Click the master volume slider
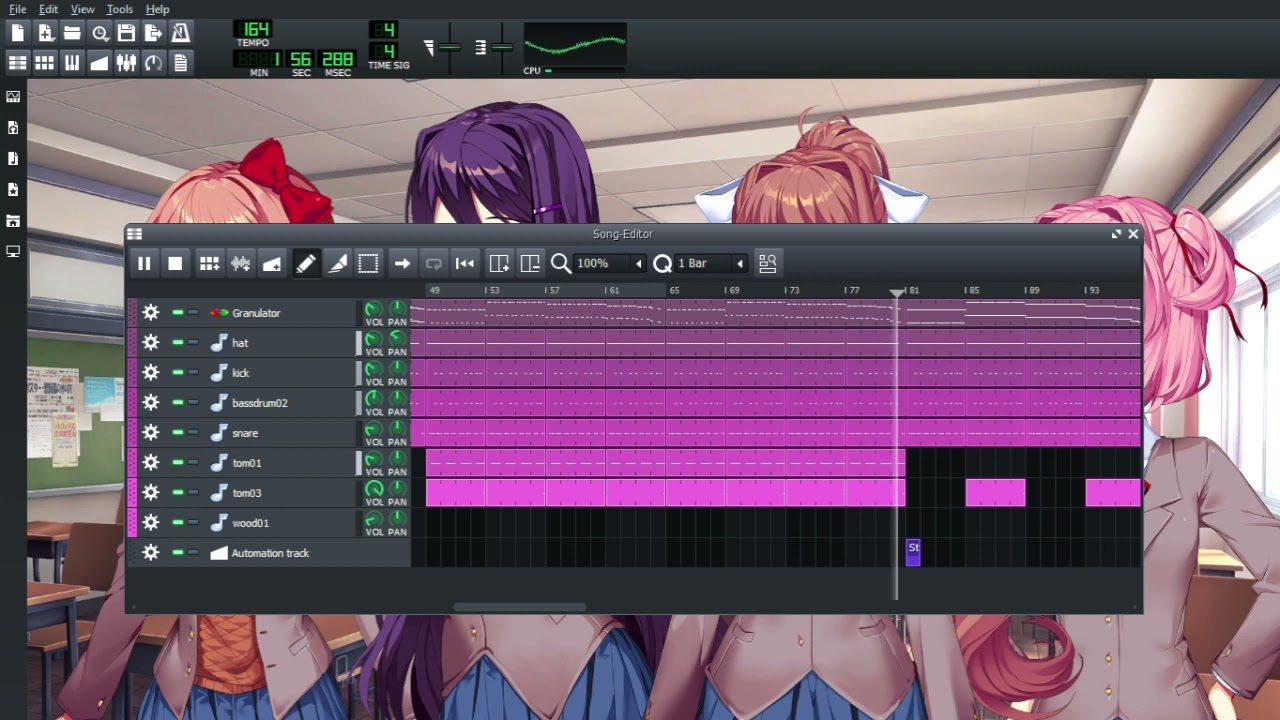 click(x=449, y=48)
